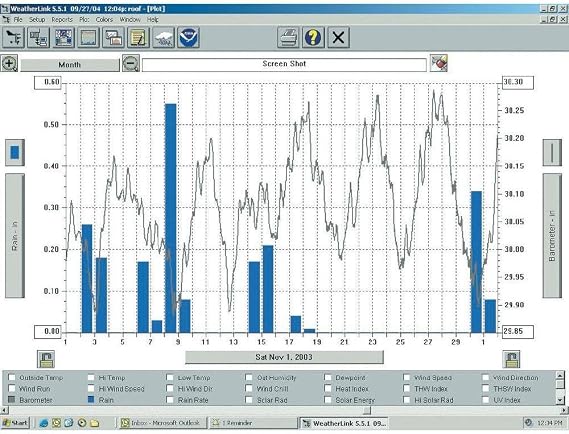Open the Colors menu

(105, 20)
